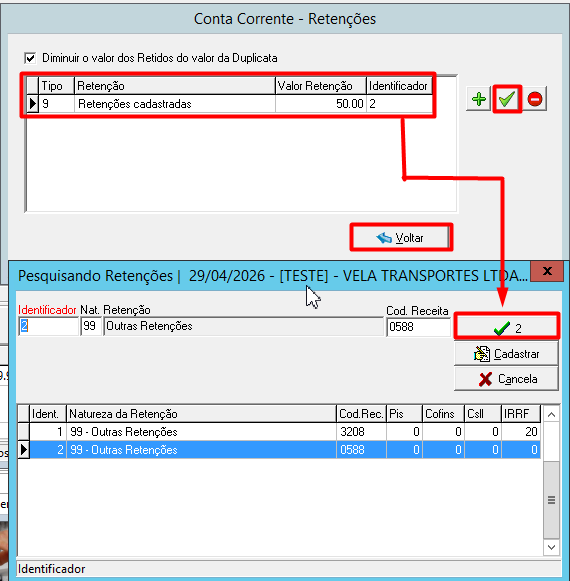Click the Pis column header
Viewport: 570px width, 581px height.
click(404, 414)
